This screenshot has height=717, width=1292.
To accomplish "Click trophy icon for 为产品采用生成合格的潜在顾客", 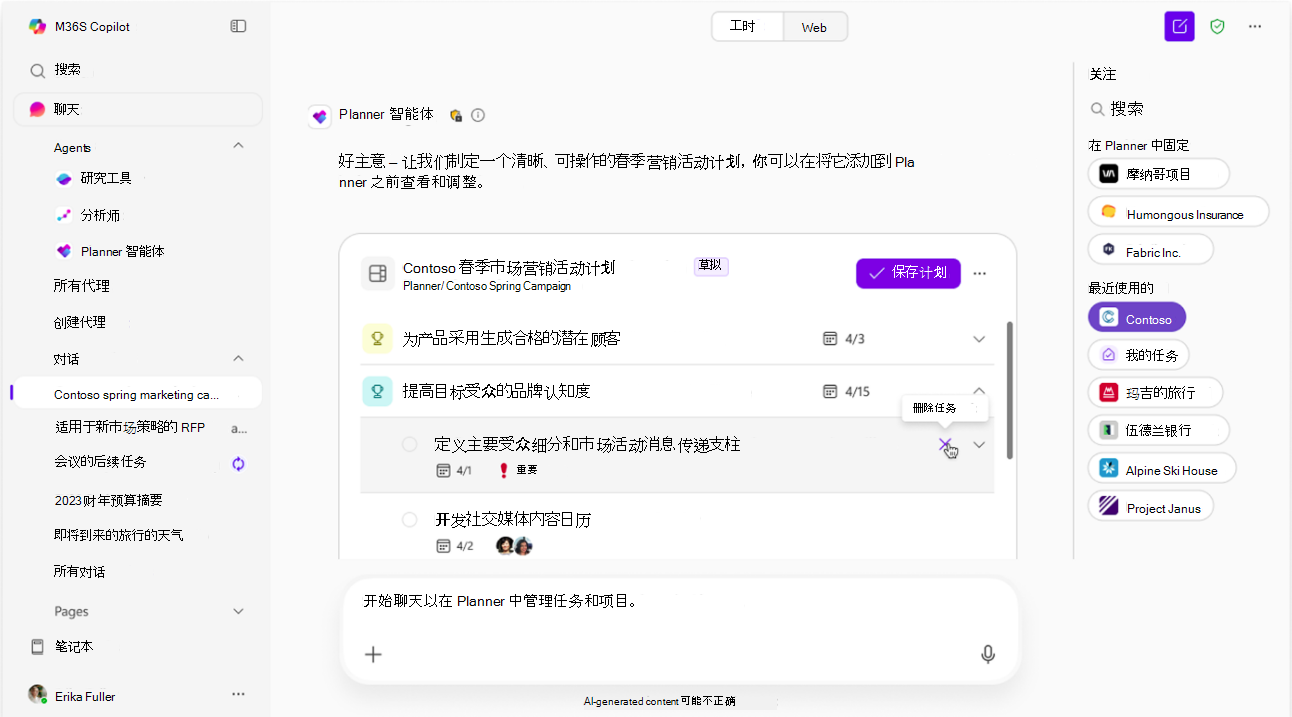I will click(377, 339).
